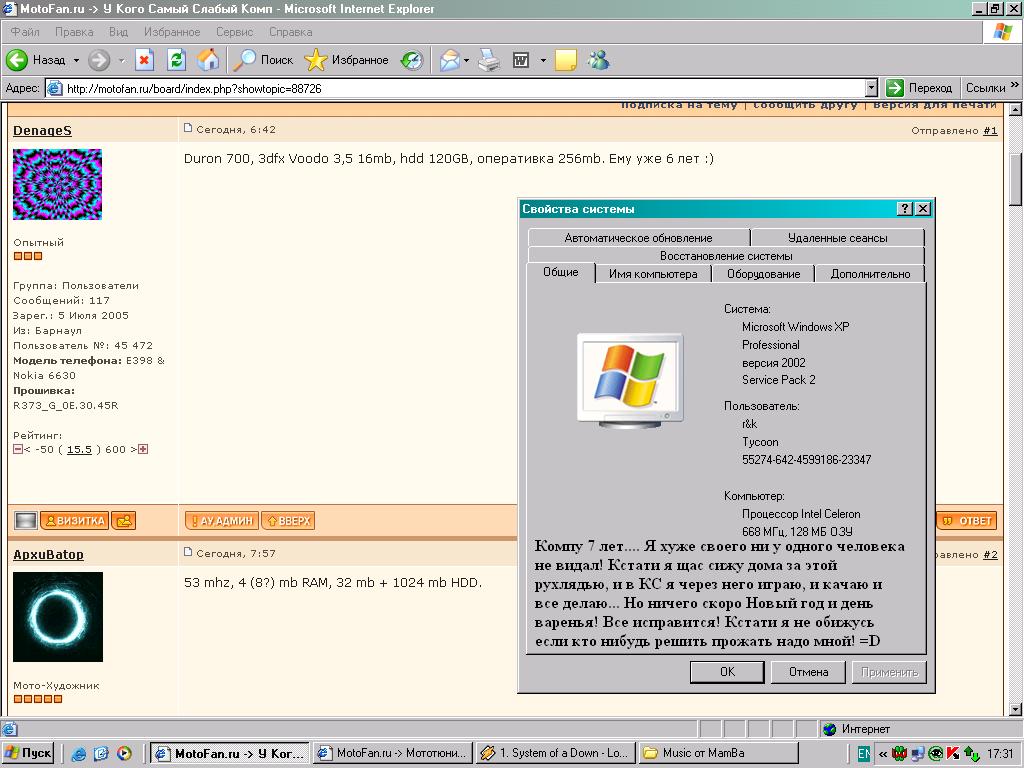Click the ОТВЕТ reply button
1024x768 pixels.
(x=967, y=520)
